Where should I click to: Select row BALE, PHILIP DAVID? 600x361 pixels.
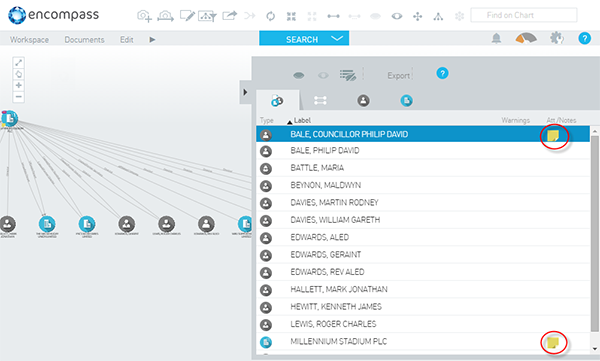pos(423,151)
